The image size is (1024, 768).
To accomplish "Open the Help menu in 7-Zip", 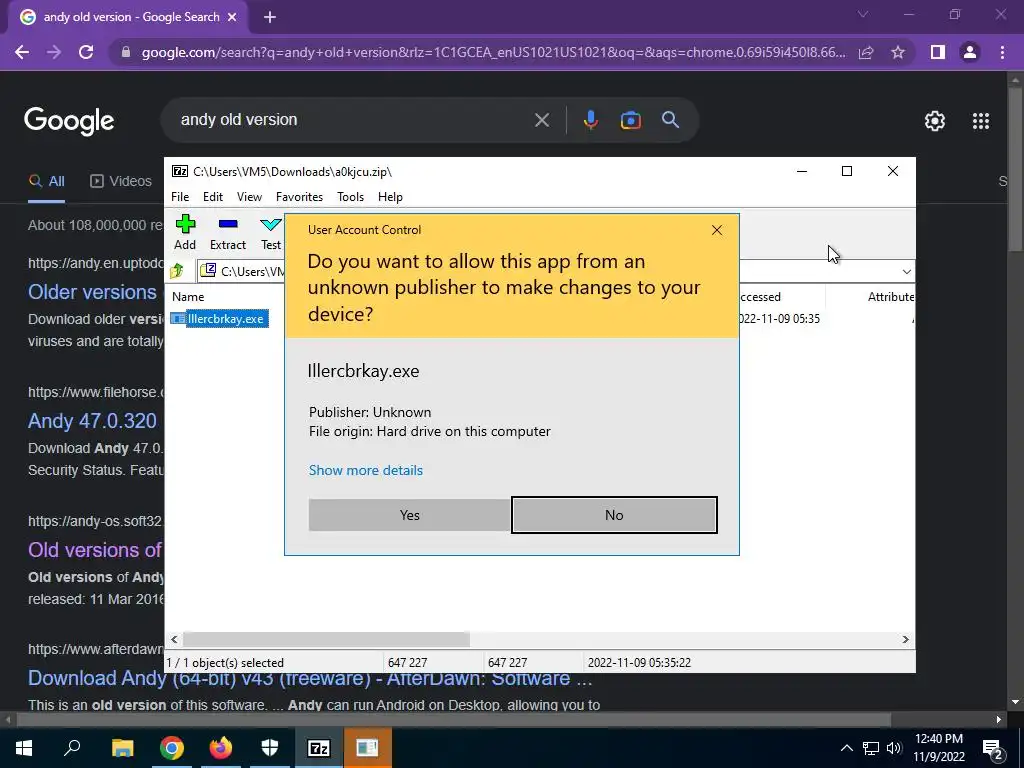I will coord(391,197).
